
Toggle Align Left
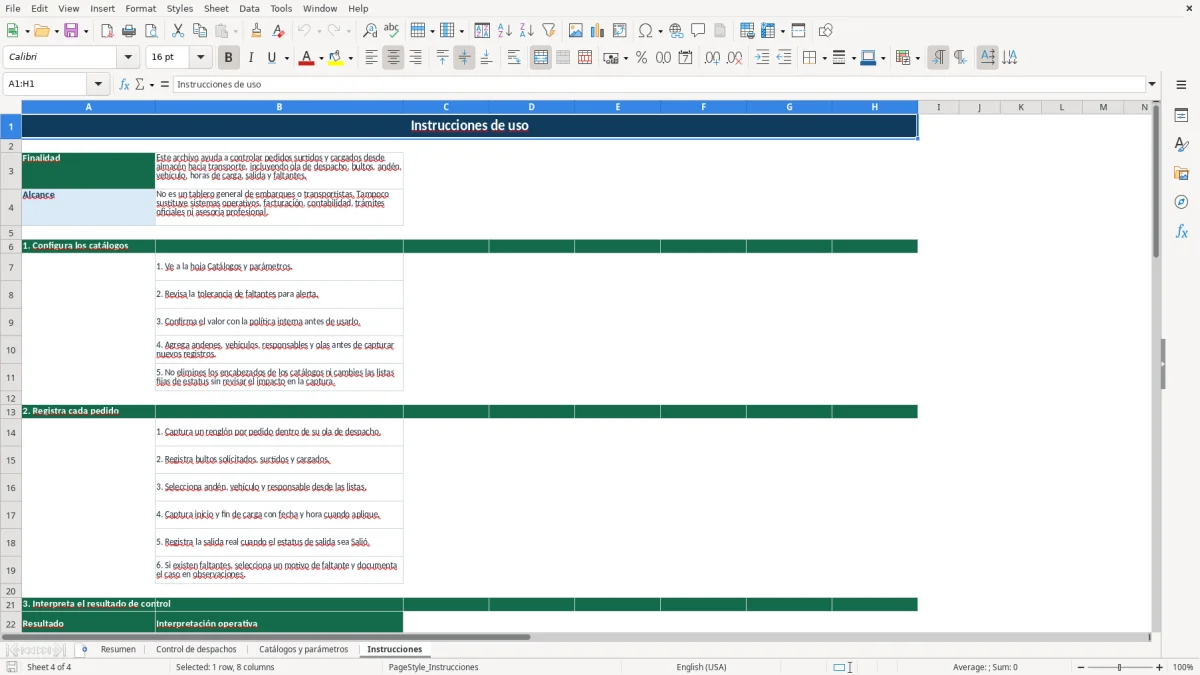pyautogui.click(x=371, y=58)
